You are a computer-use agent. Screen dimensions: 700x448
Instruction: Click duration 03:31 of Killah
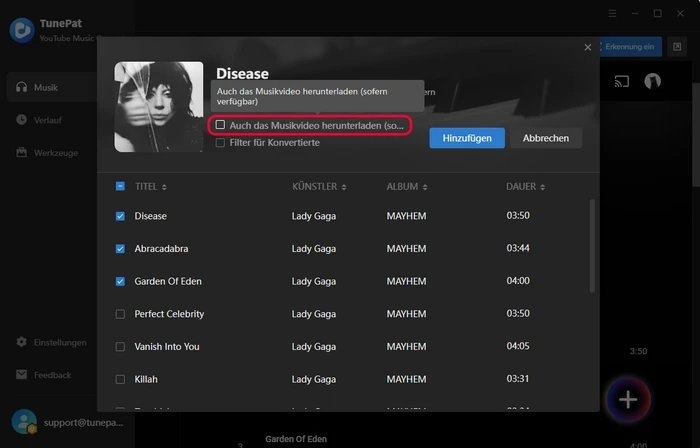pos(518,378)
